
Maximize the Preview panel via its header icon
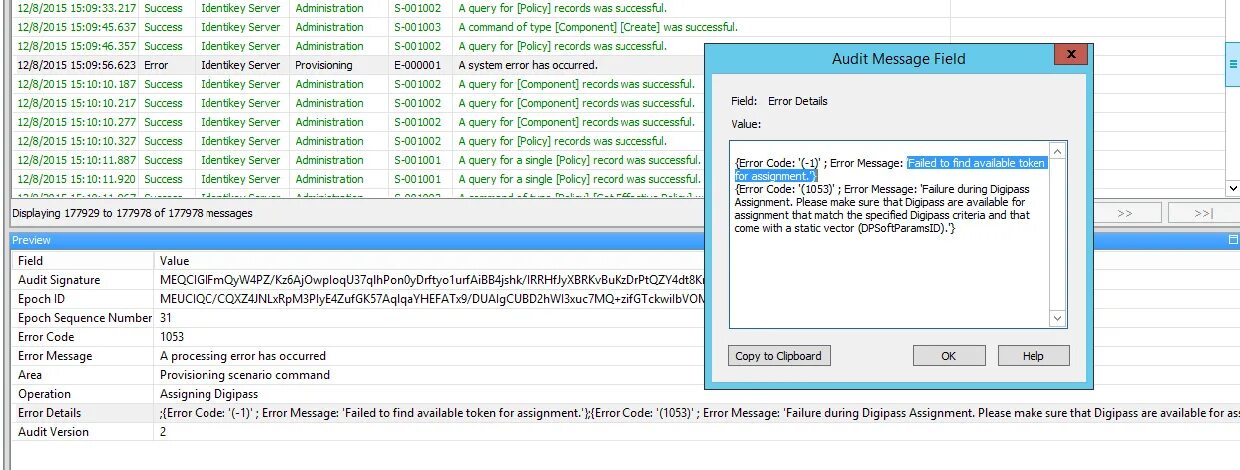(1232, 240)
